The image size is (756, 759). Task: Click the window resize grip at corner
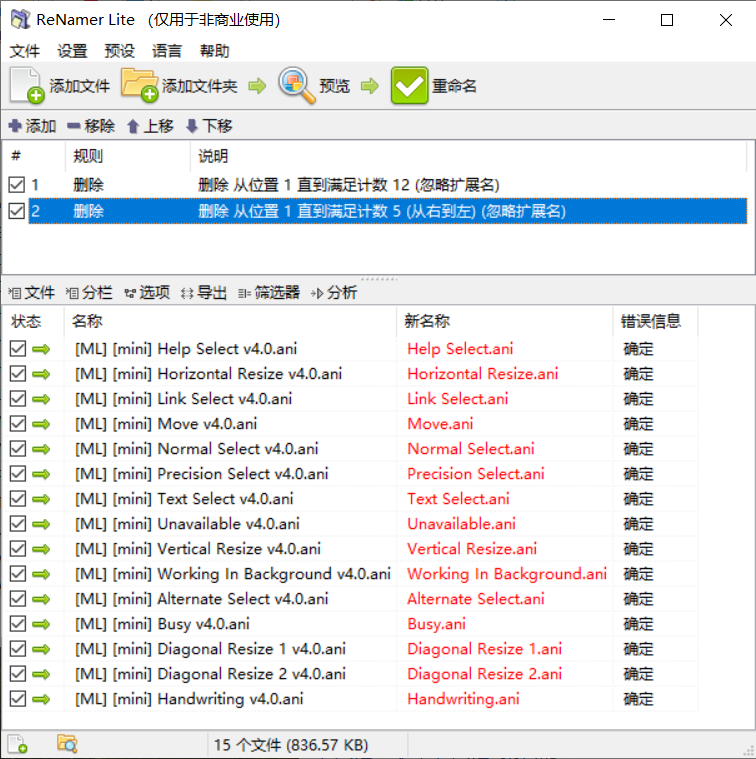point(749,752)
